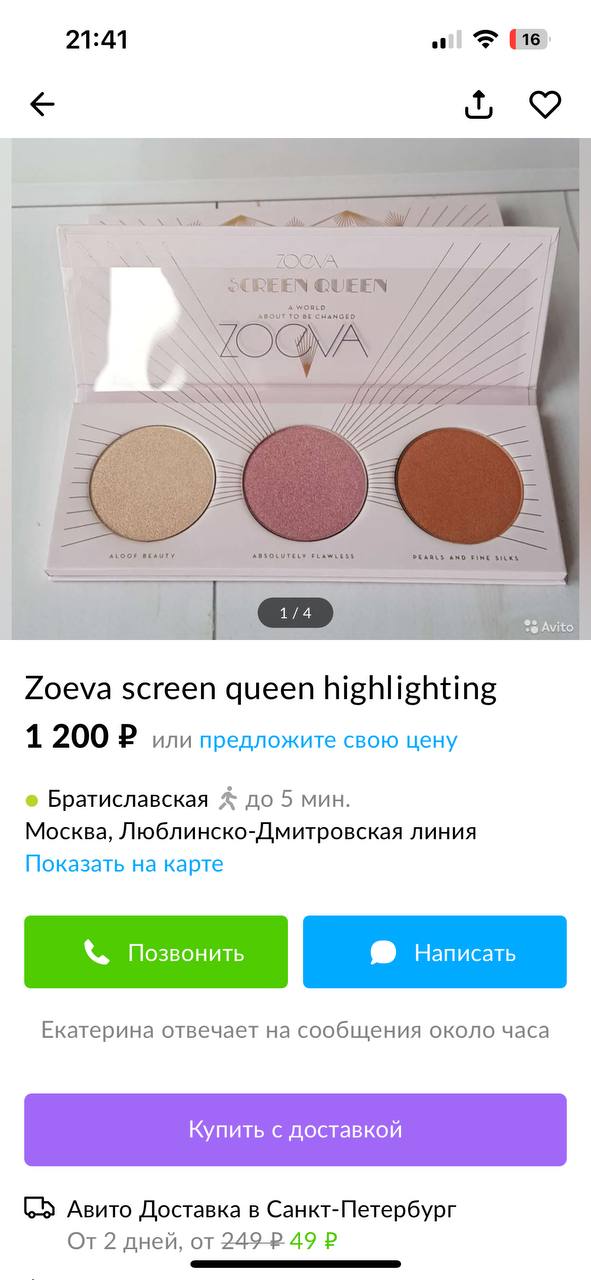
Task: Go back with the arrow icon
Action: tap(42, 104)
